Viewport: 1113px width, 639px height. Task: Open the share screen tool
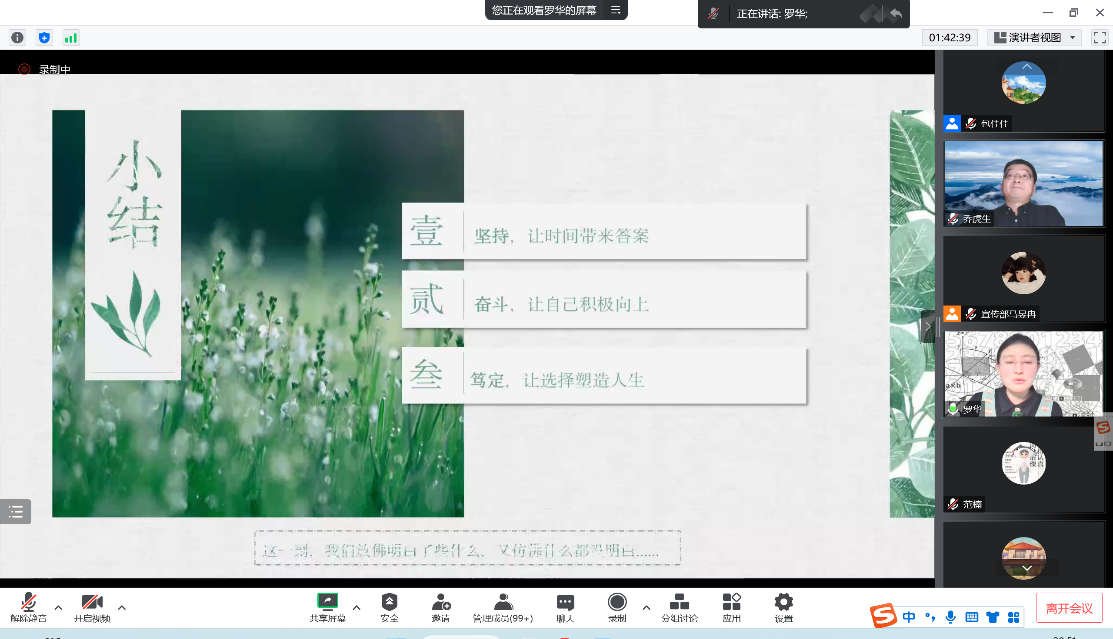coord(327,603)
